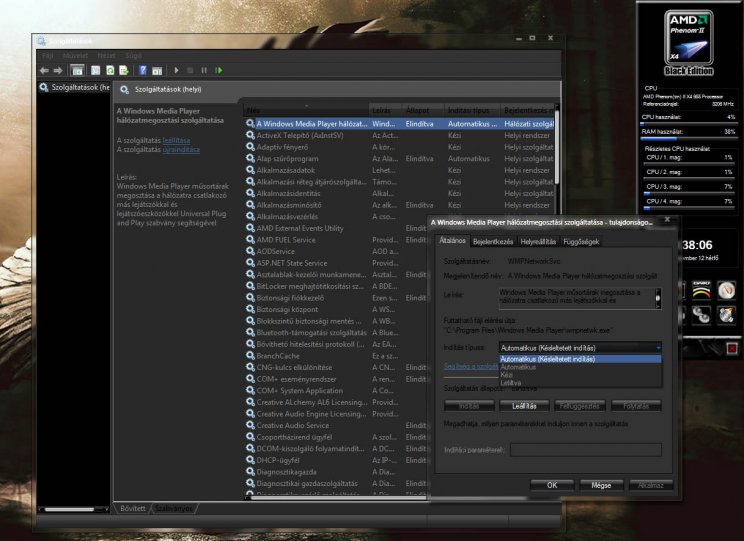Click the AMD Phenom II Black Edition logo
744x541 pixels.
(x=688, y=43)
